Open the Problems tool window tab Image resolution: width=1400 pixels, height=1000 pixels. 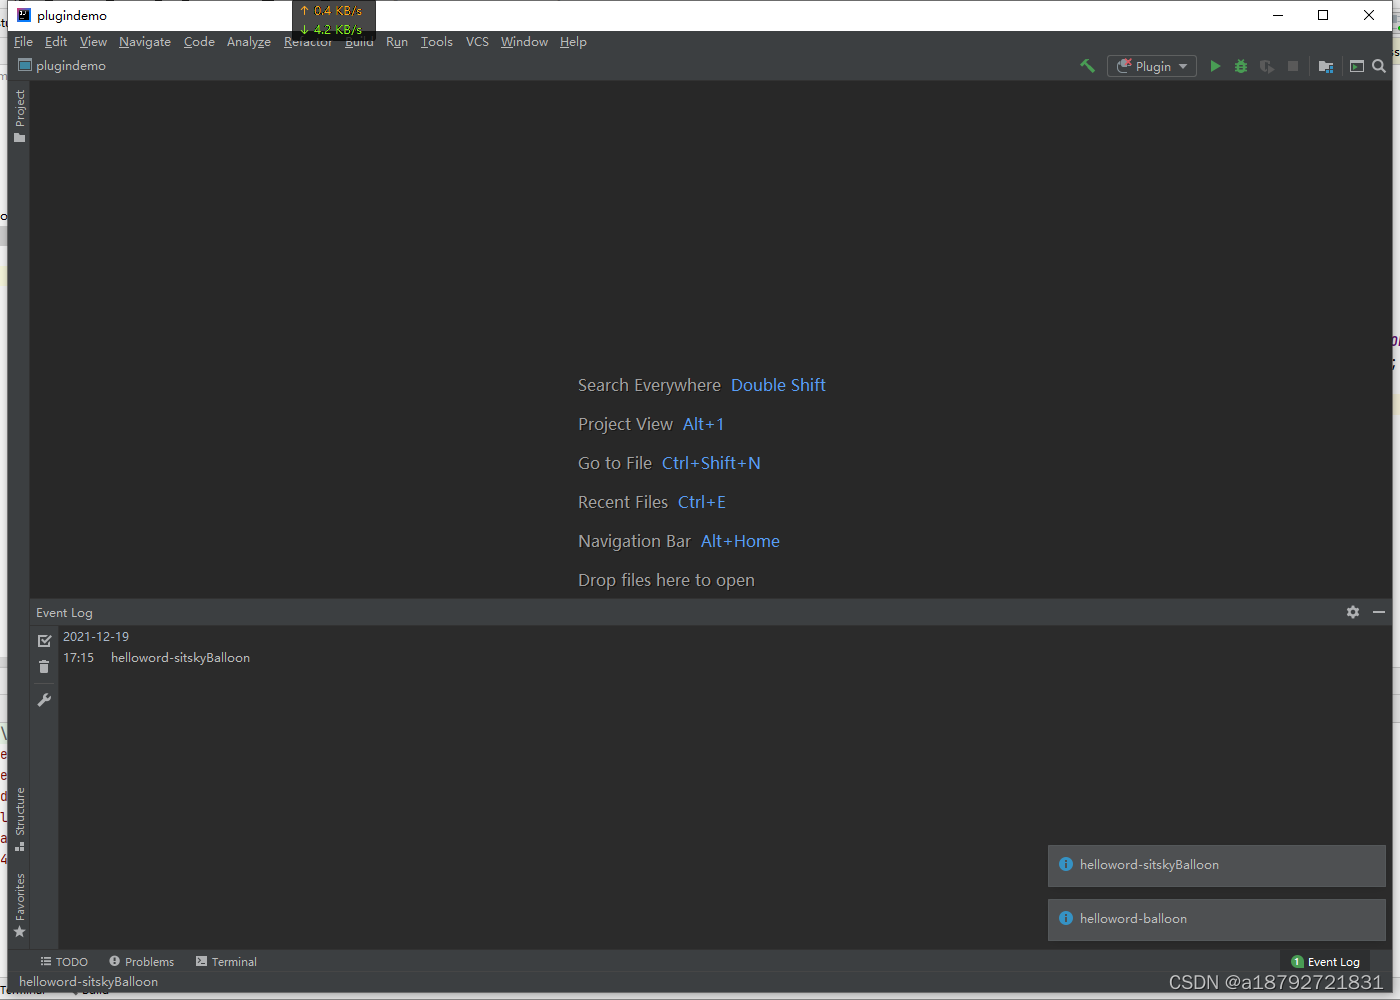141,962
